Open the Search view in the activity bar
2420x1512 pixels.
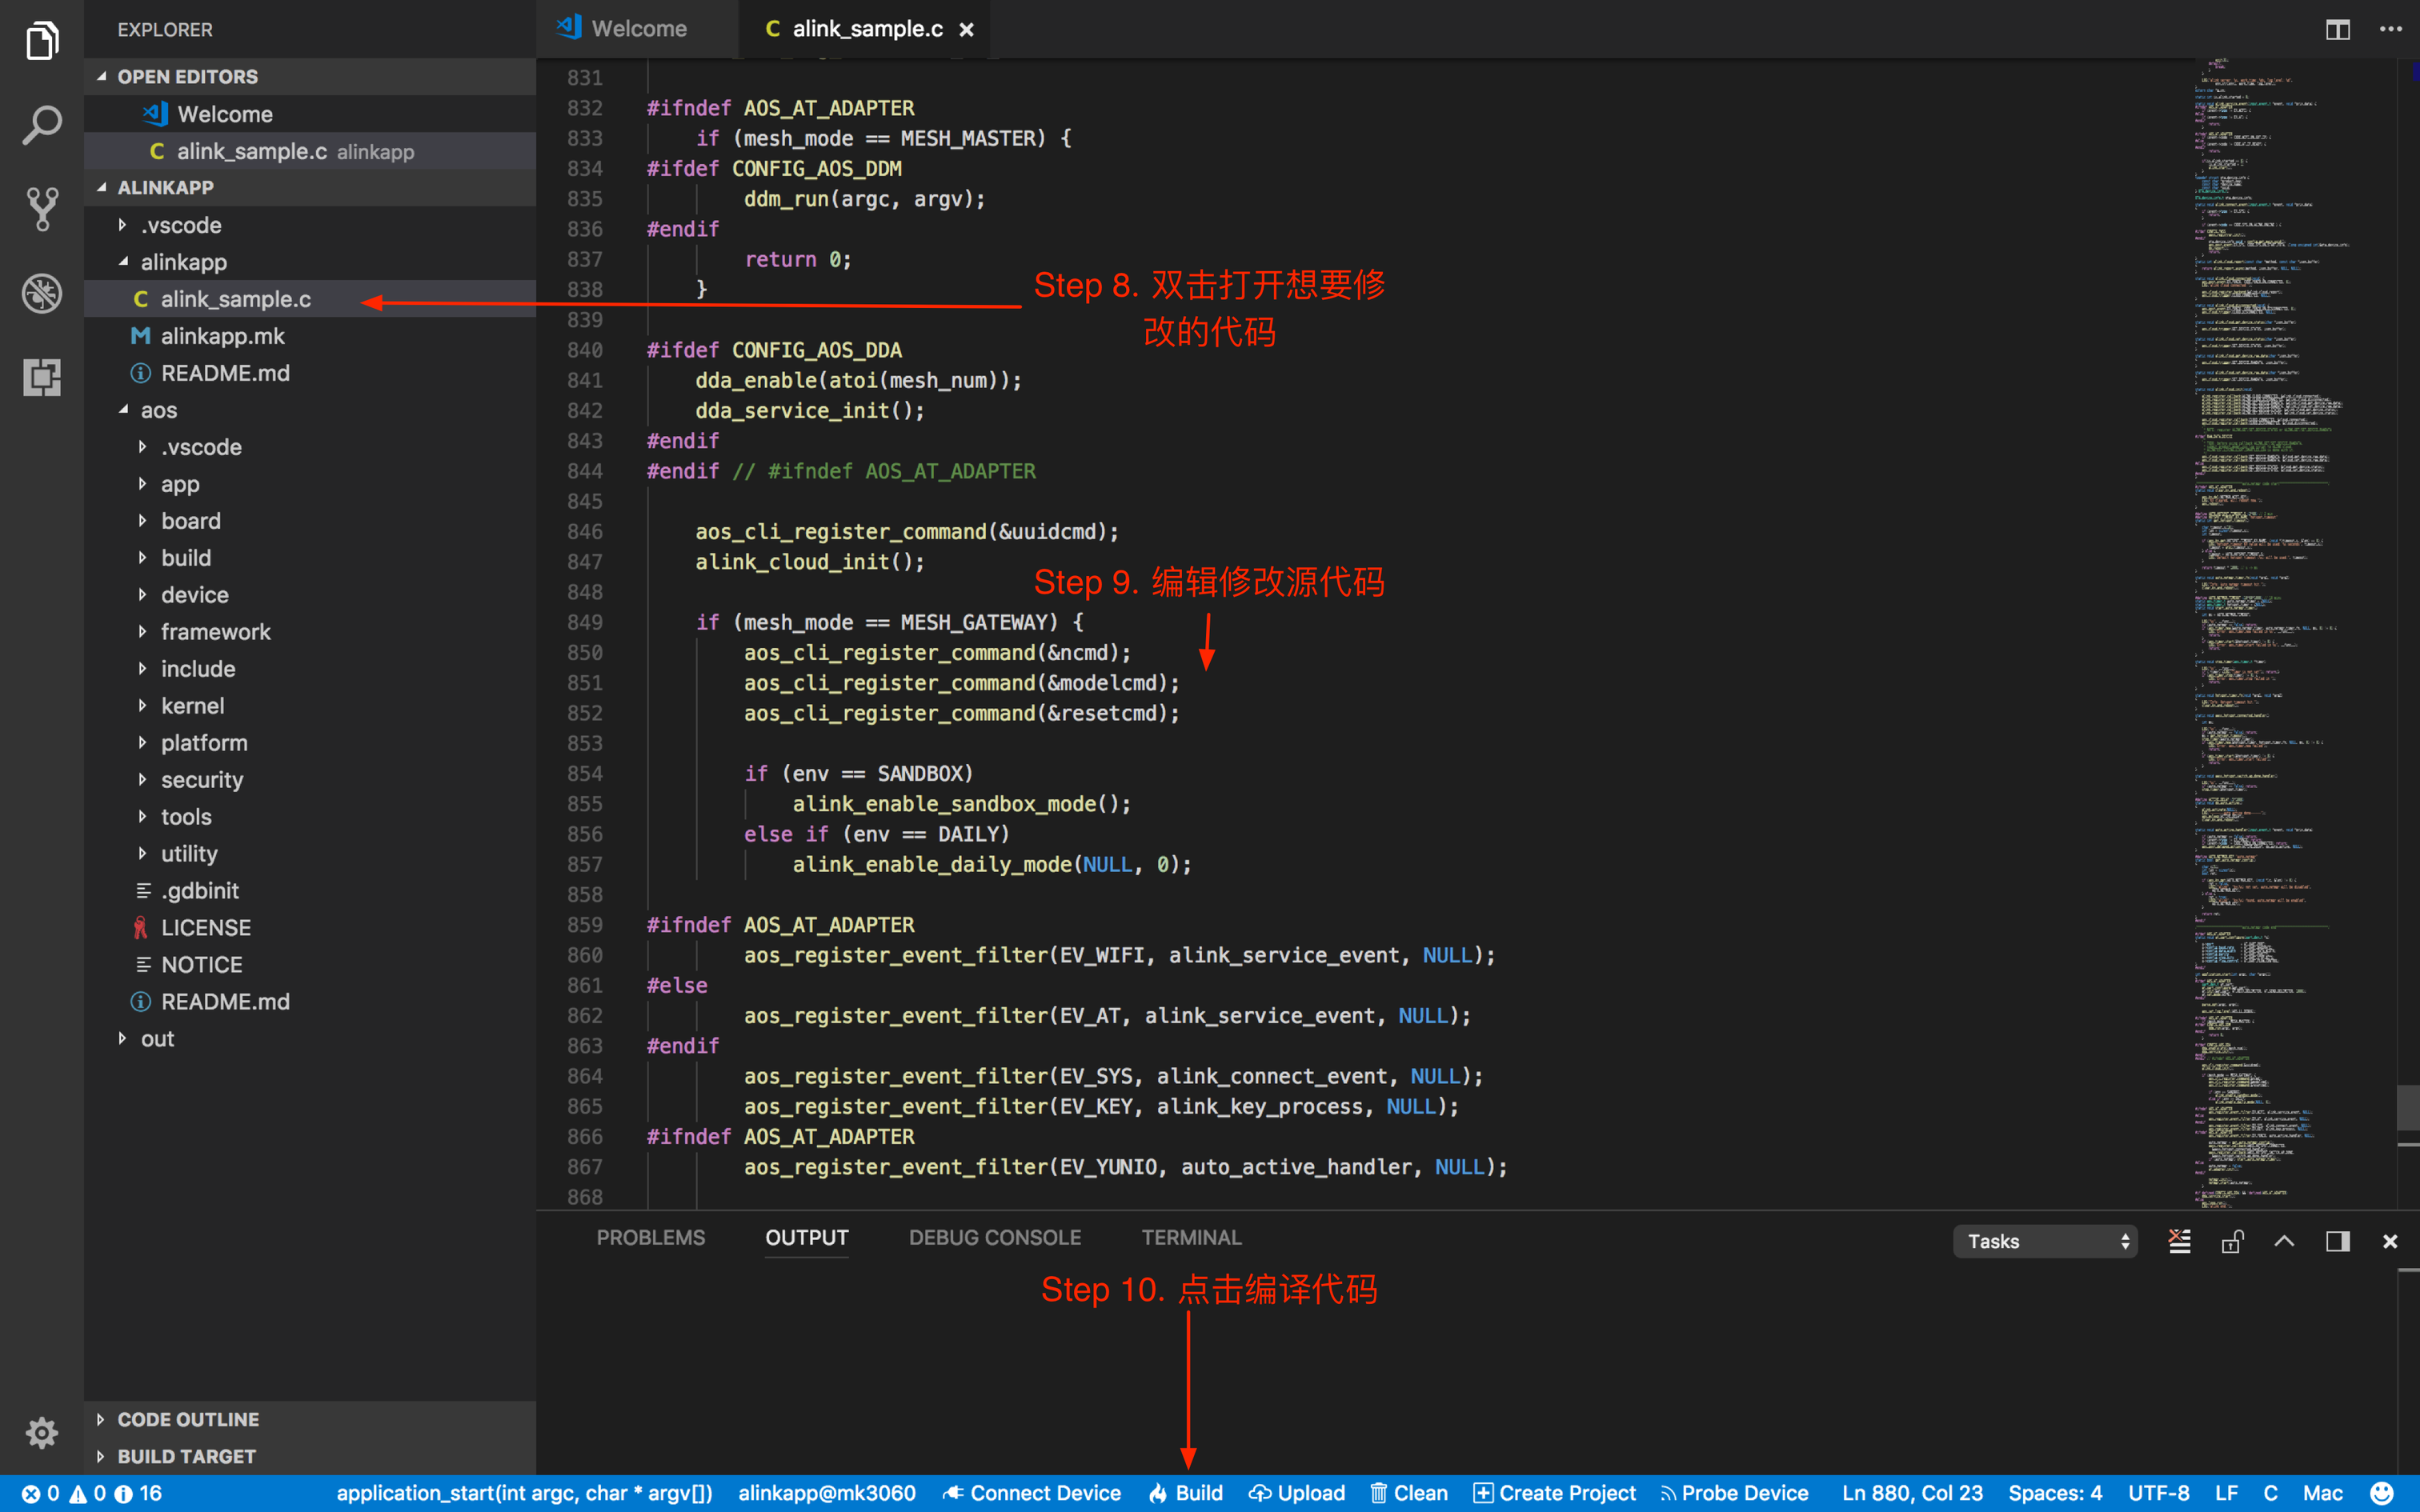coord(42,125)
